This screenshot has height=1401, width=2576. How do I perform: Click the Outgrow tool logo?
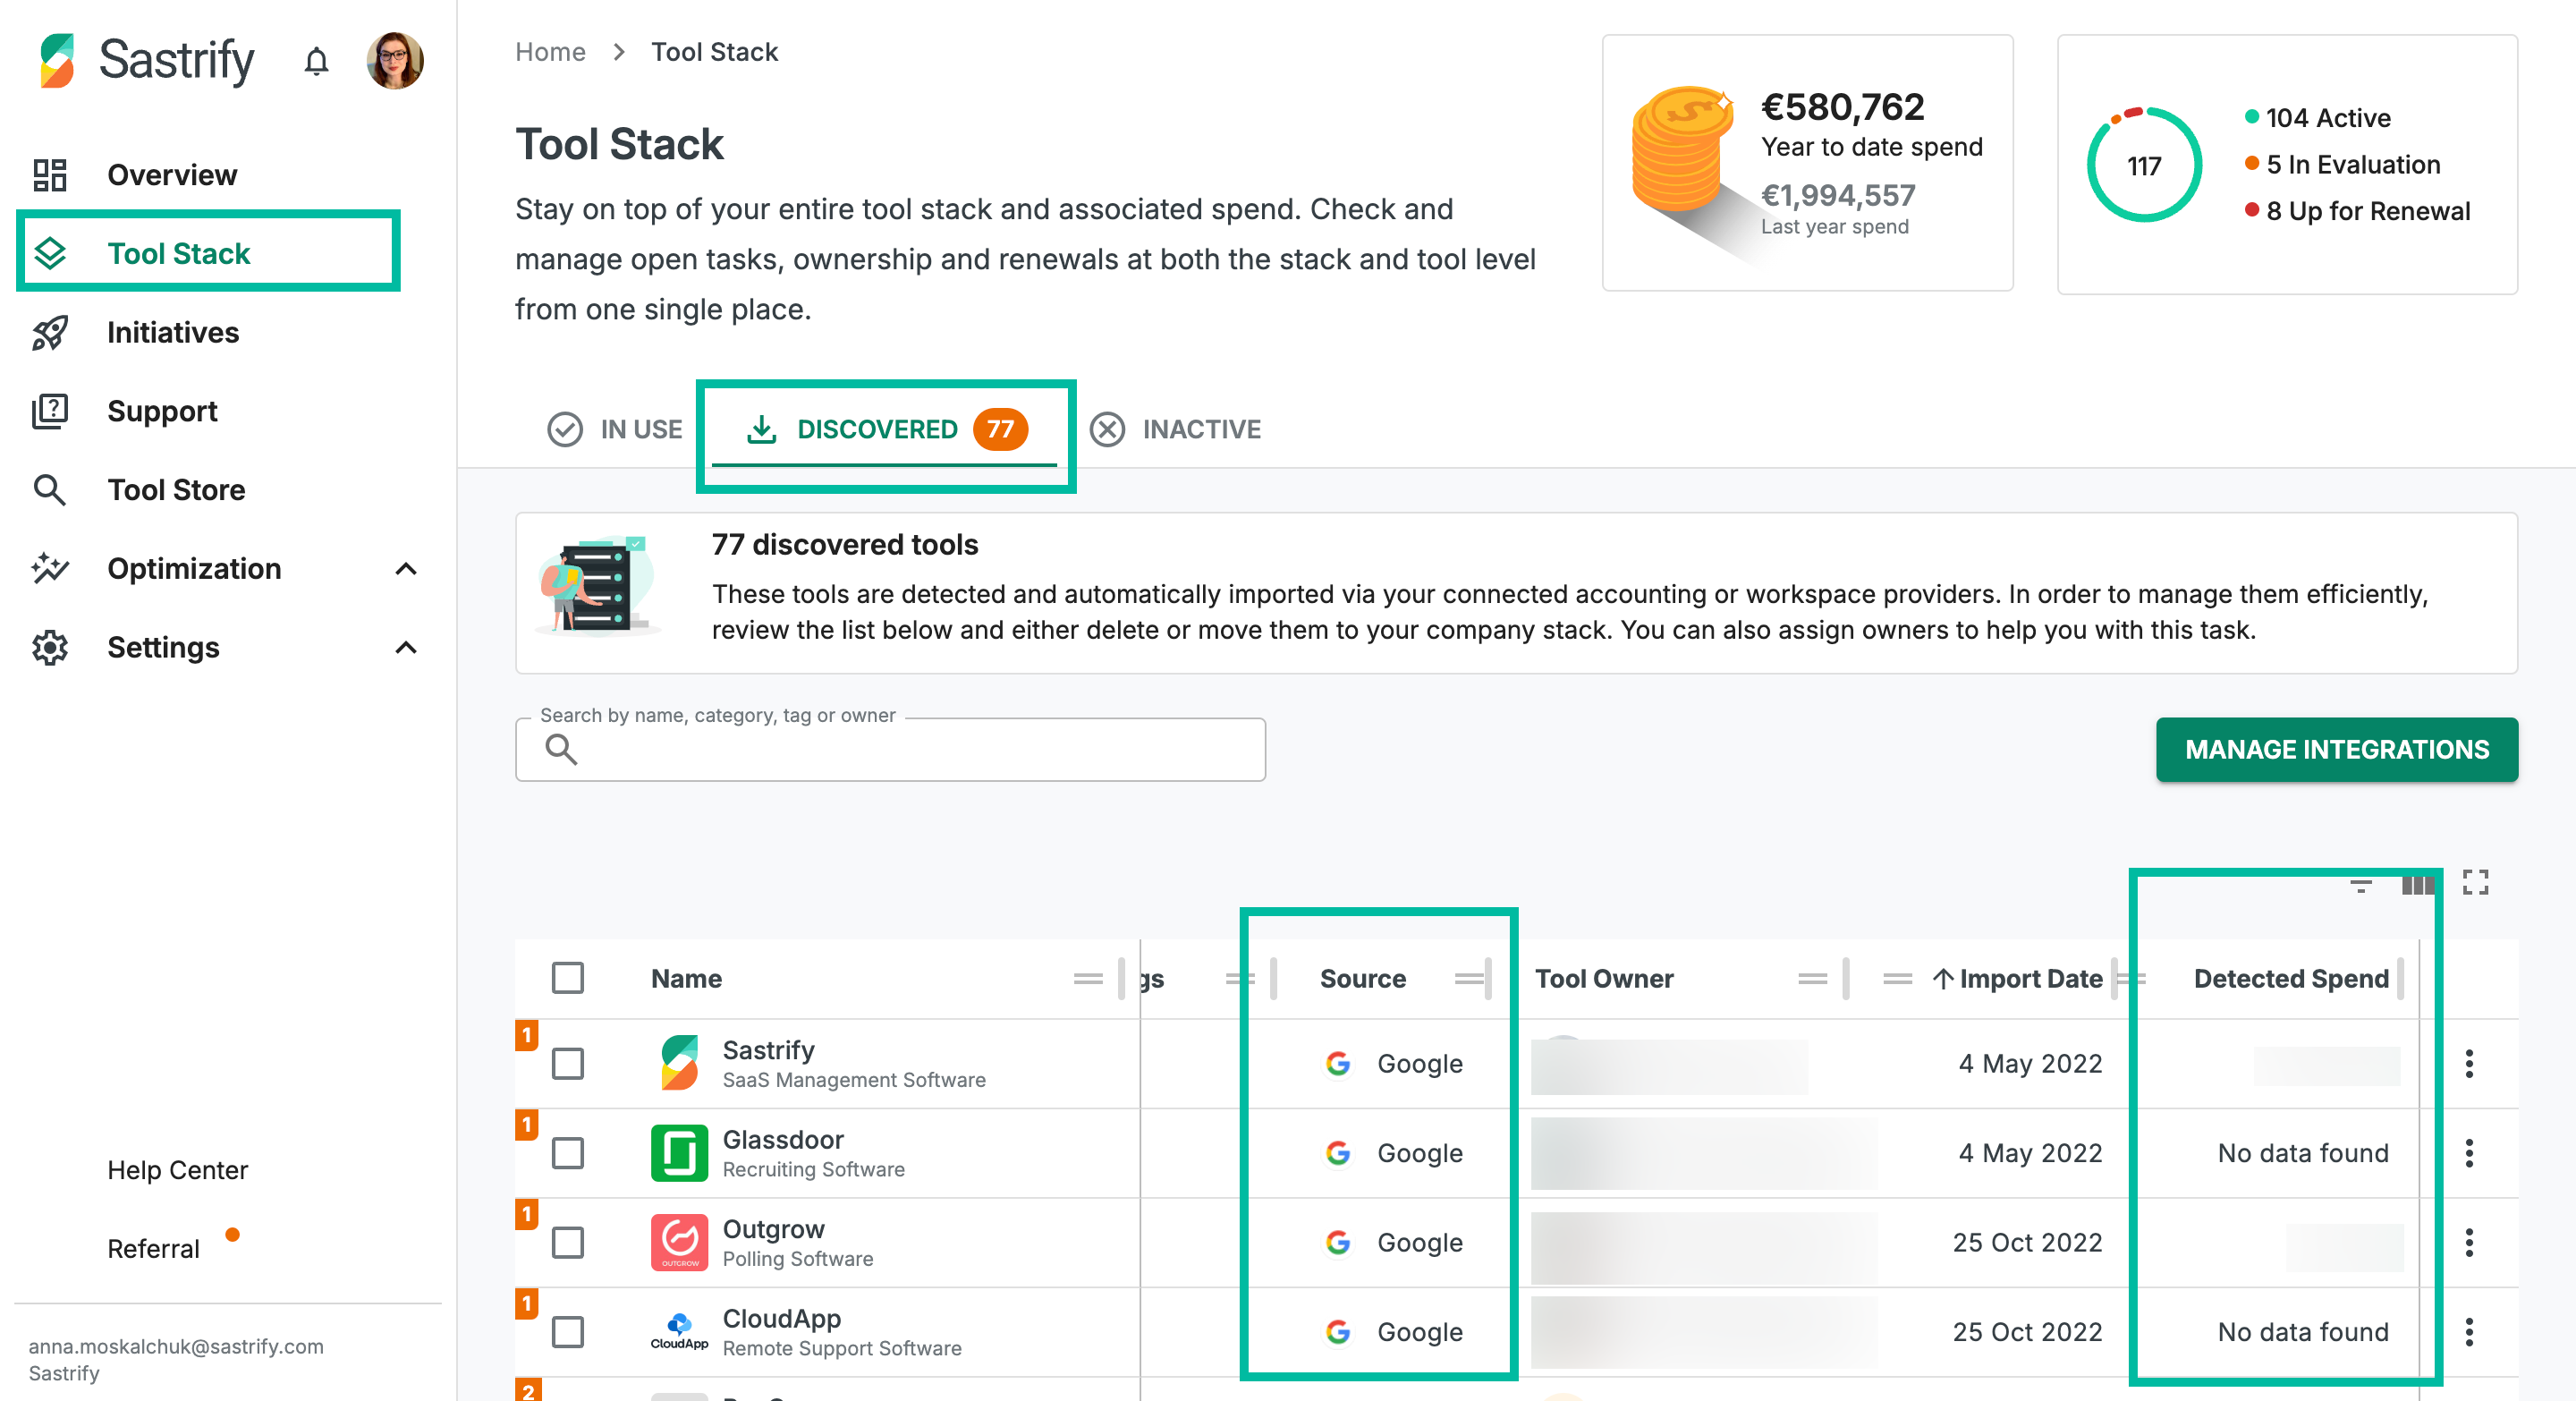tap(679, 1242)
